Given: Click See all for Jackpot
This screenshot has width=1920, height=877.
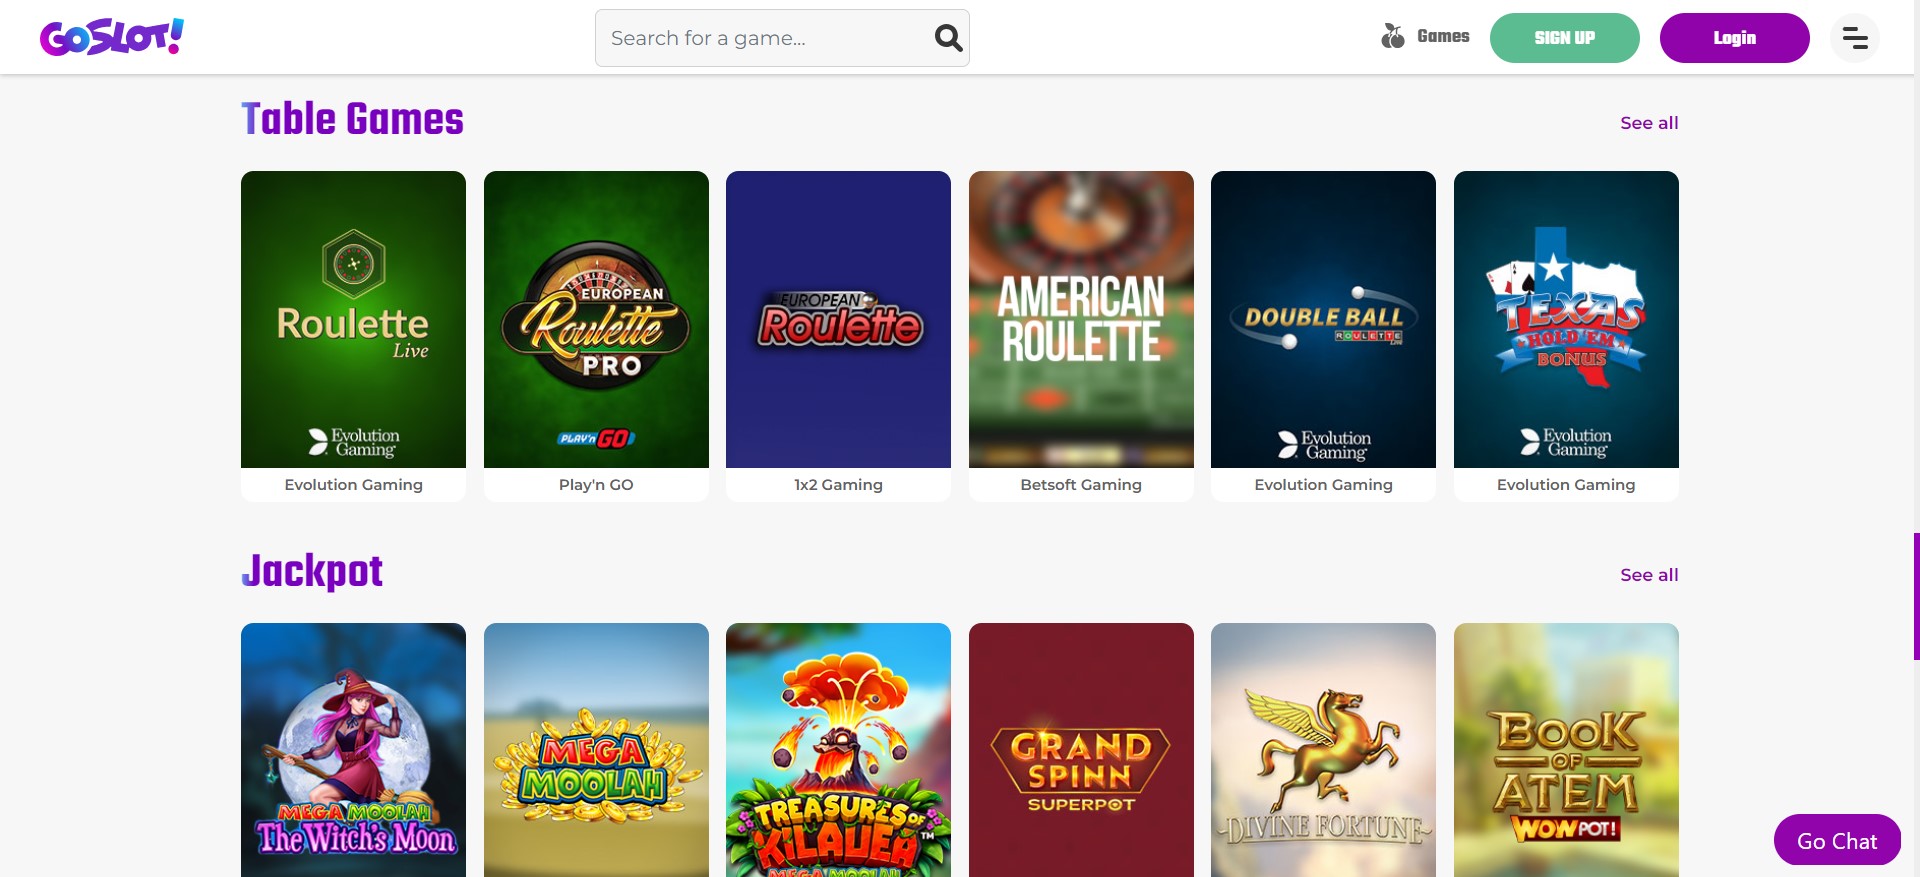Looking at the screenshot, I should [1649, 575].
